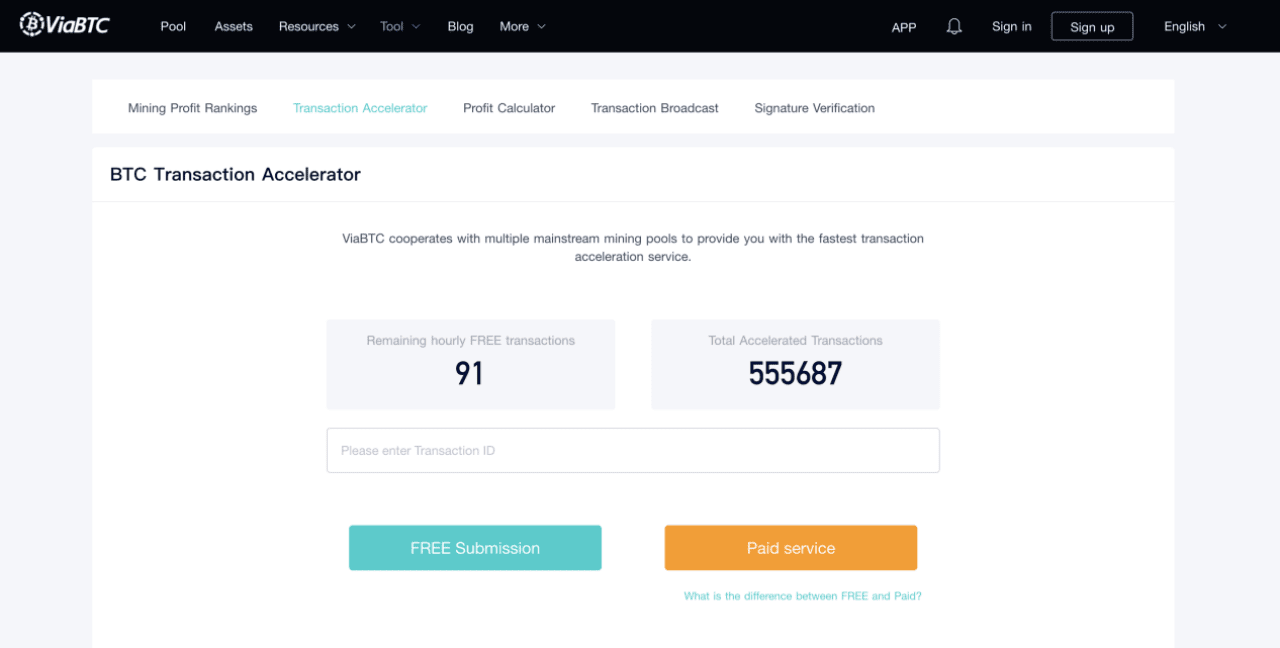1280x648 pixels.
Task: Click the Total Accelerated Transactions label
Action: pos(795,341)
